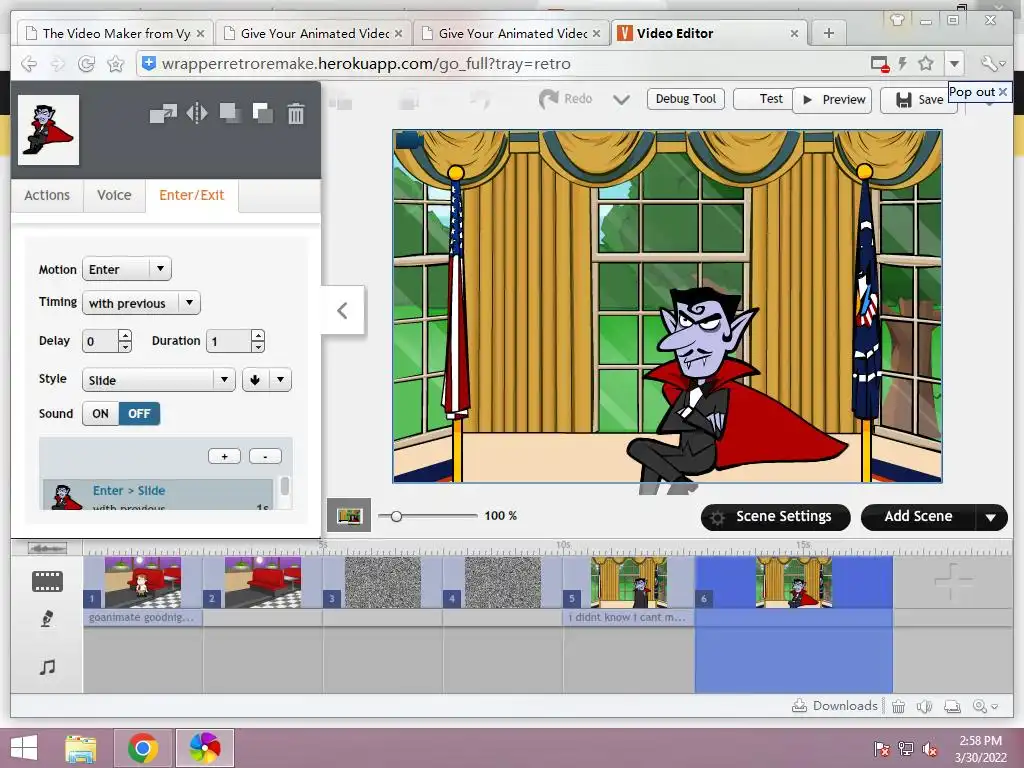
Task: Open Downloads in the browser status bar
Action: pos(835,706)
